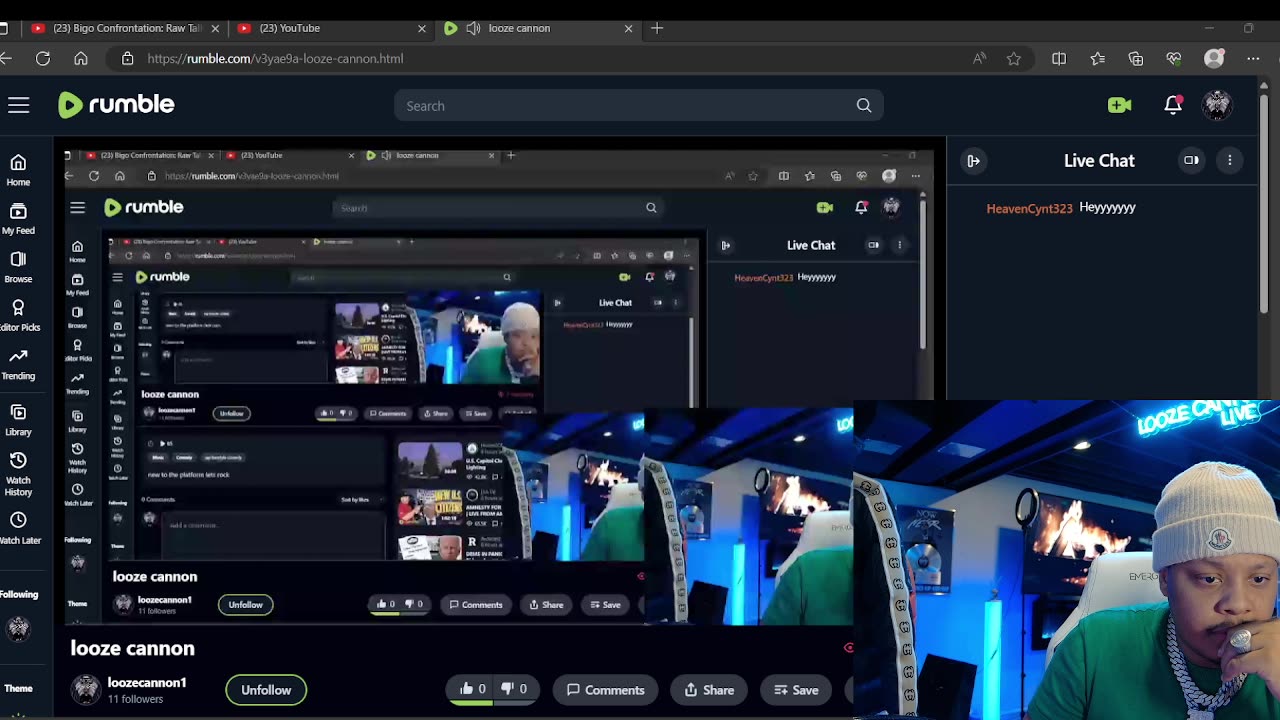Screen dimensions: 1280x720
Task: Open the followed channel avatar under Following
Action: [x=18, y=628]
